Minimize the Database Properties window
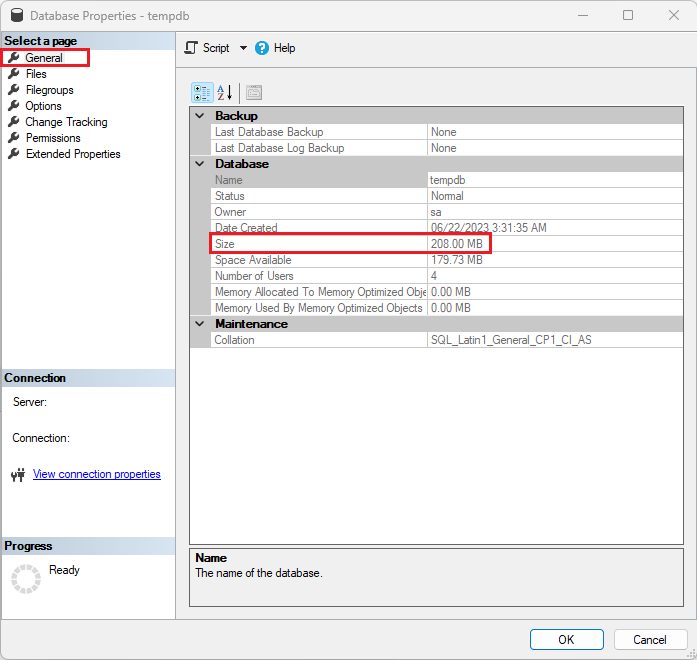This screenshot has height=660, width=697. [583, 16]
